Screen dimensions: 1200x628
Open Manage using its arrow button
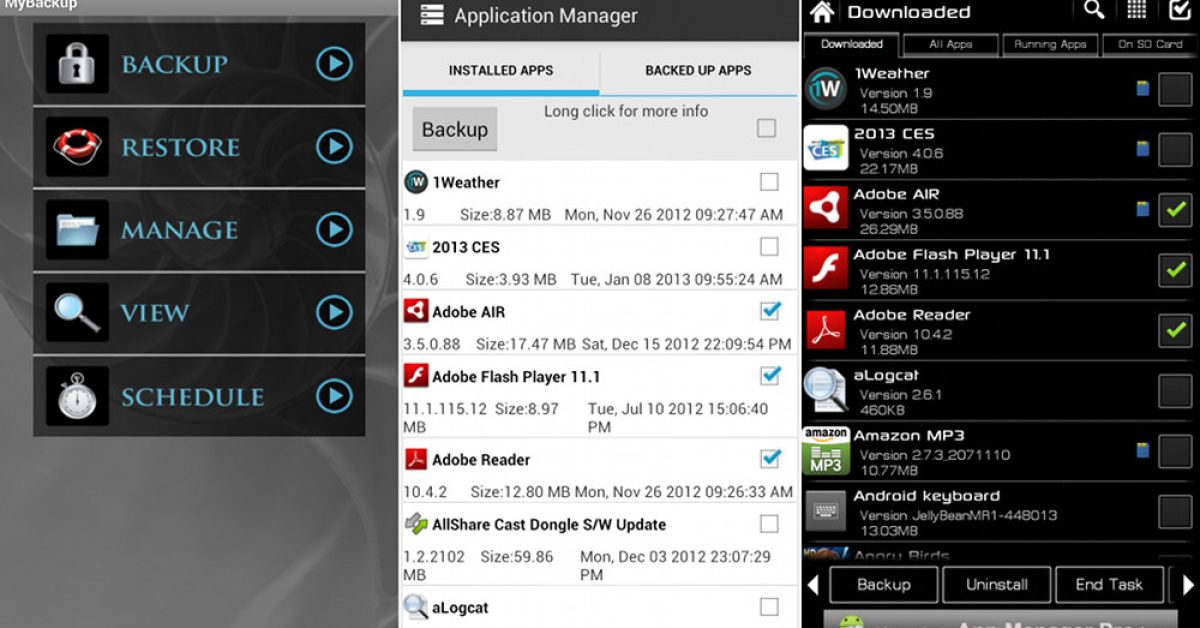(334, 230)
